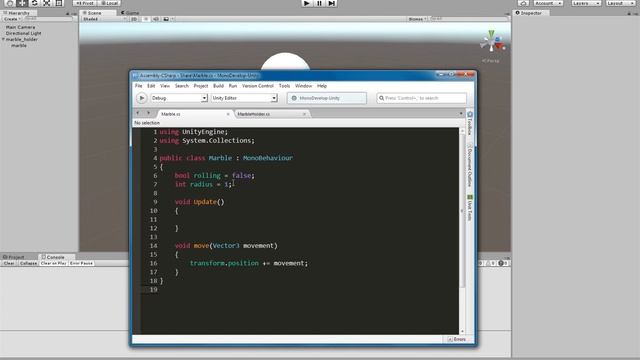Select the Rect tool in Unity toolbar

pyautogui.click(x=59, y=3)
